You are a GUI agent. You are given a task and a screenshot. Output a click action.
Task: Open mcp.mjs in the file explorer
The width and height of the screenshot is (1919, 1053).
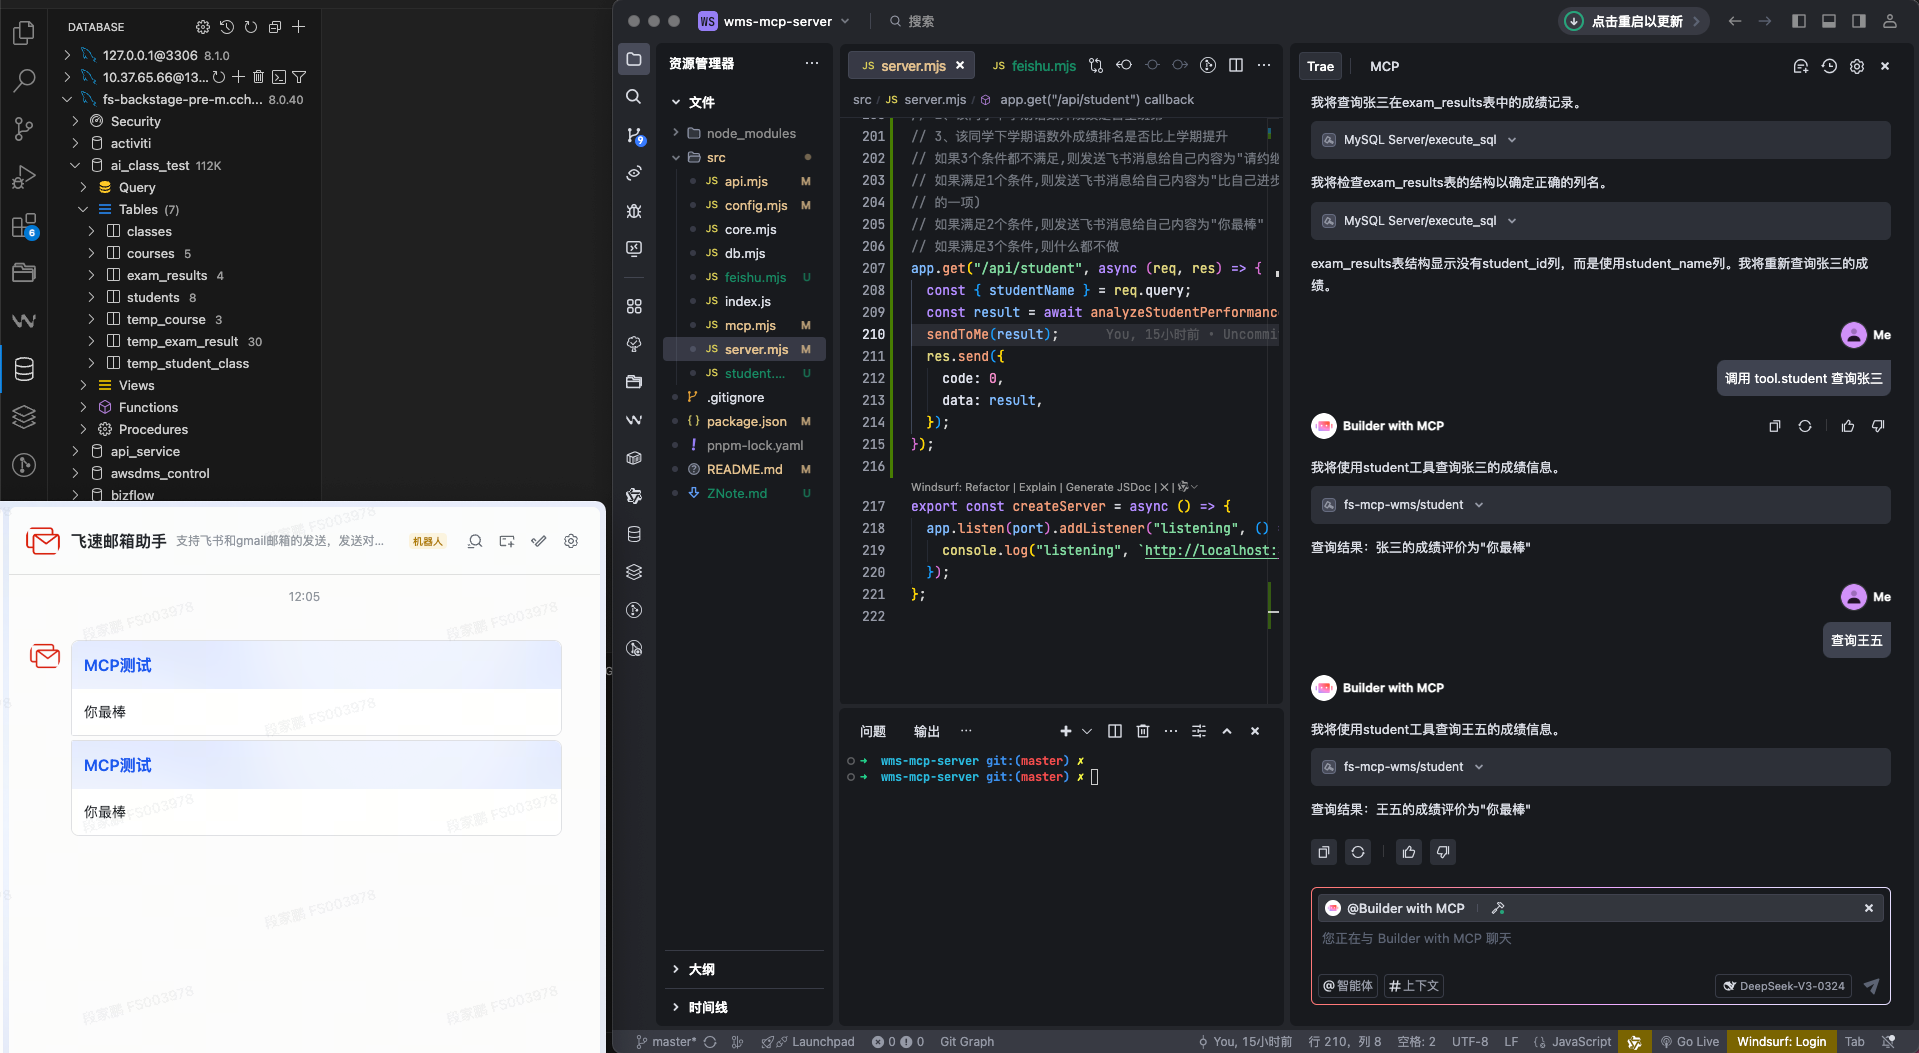(750, 325)
